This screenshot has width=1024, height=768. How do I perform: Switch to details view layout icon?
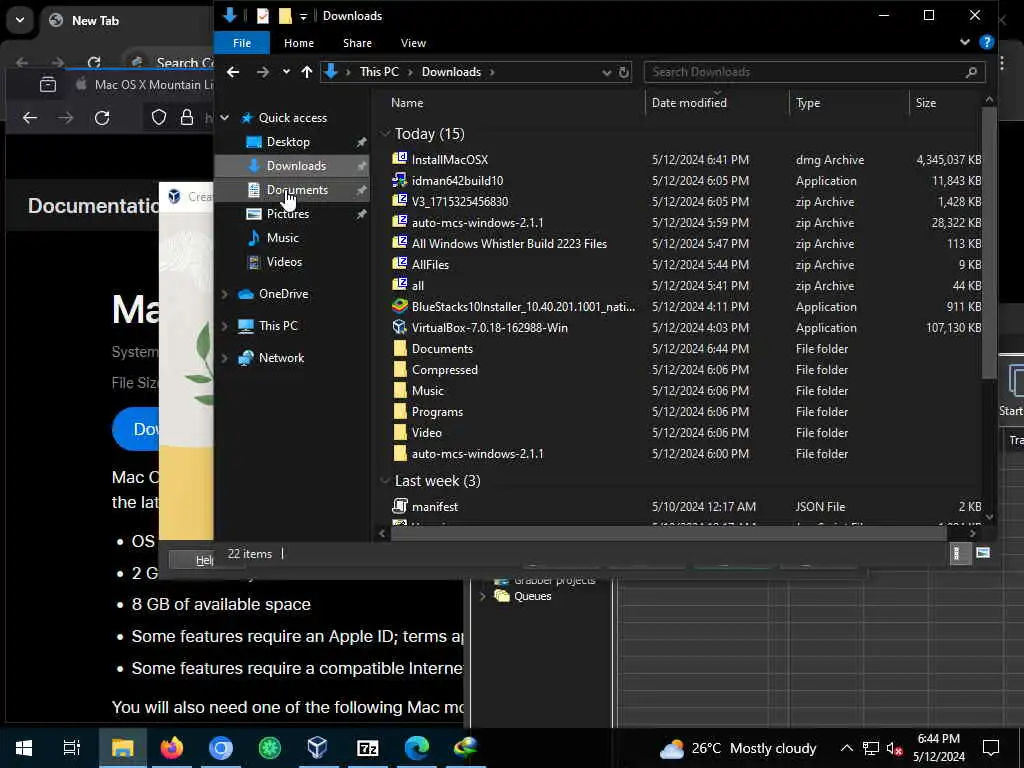click(x=957, y=554)
